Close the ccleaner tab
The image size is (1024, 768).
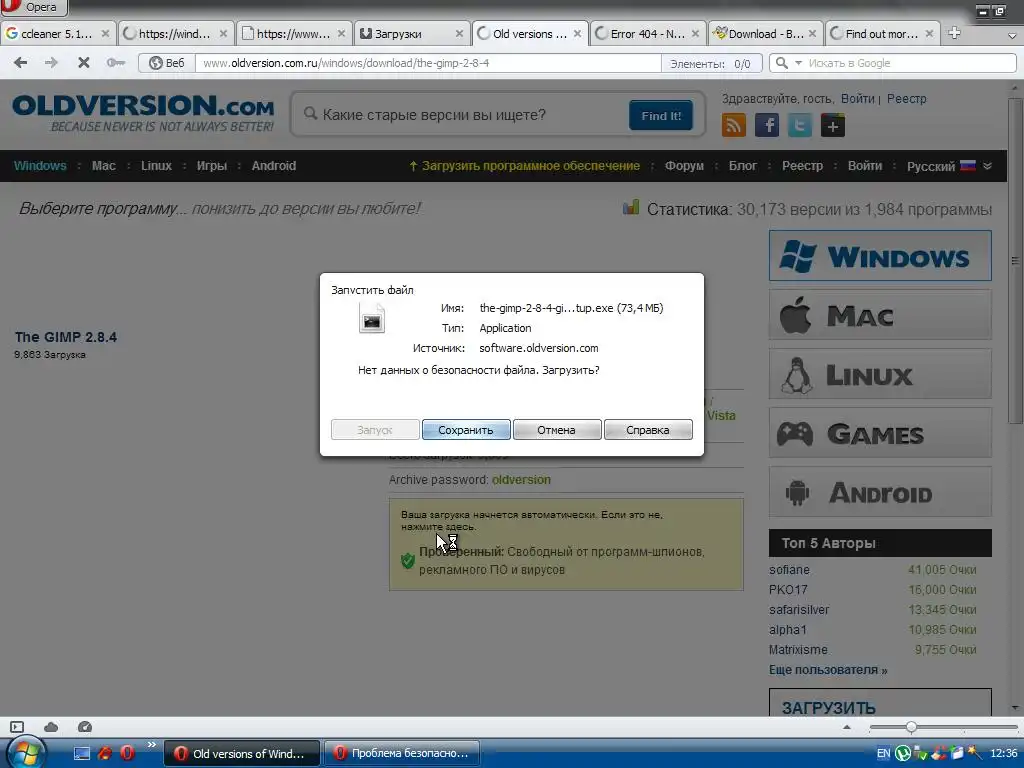(105, 33)
